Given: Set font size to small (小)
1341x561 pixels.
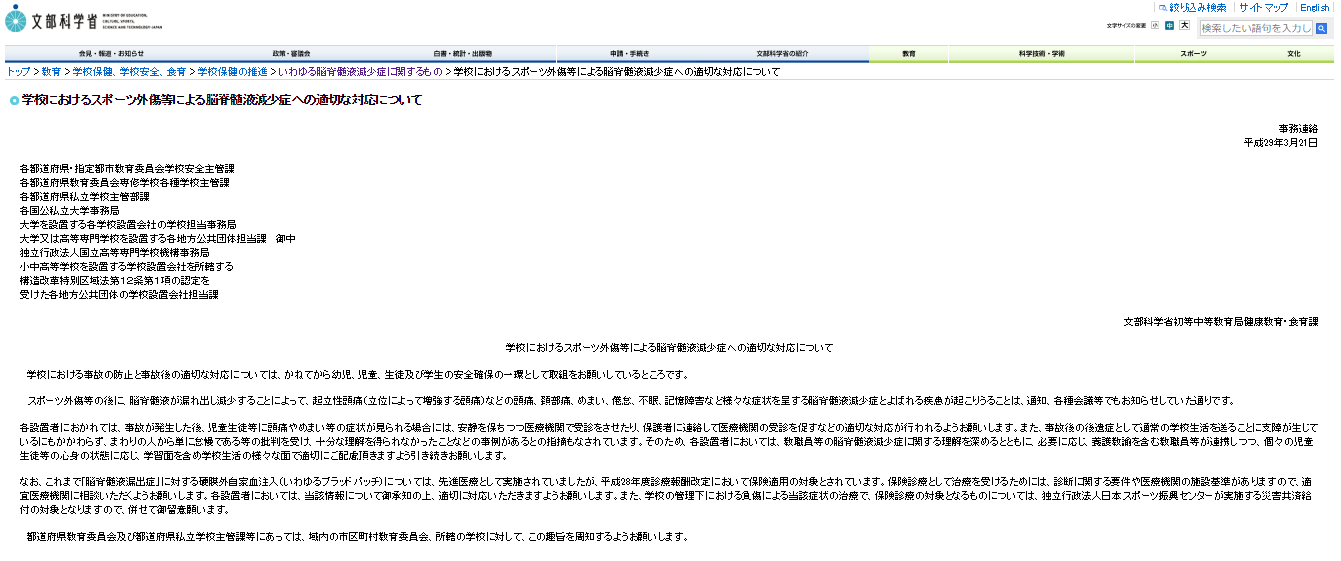Looking at the screenshot, I should click(1155, 26).
